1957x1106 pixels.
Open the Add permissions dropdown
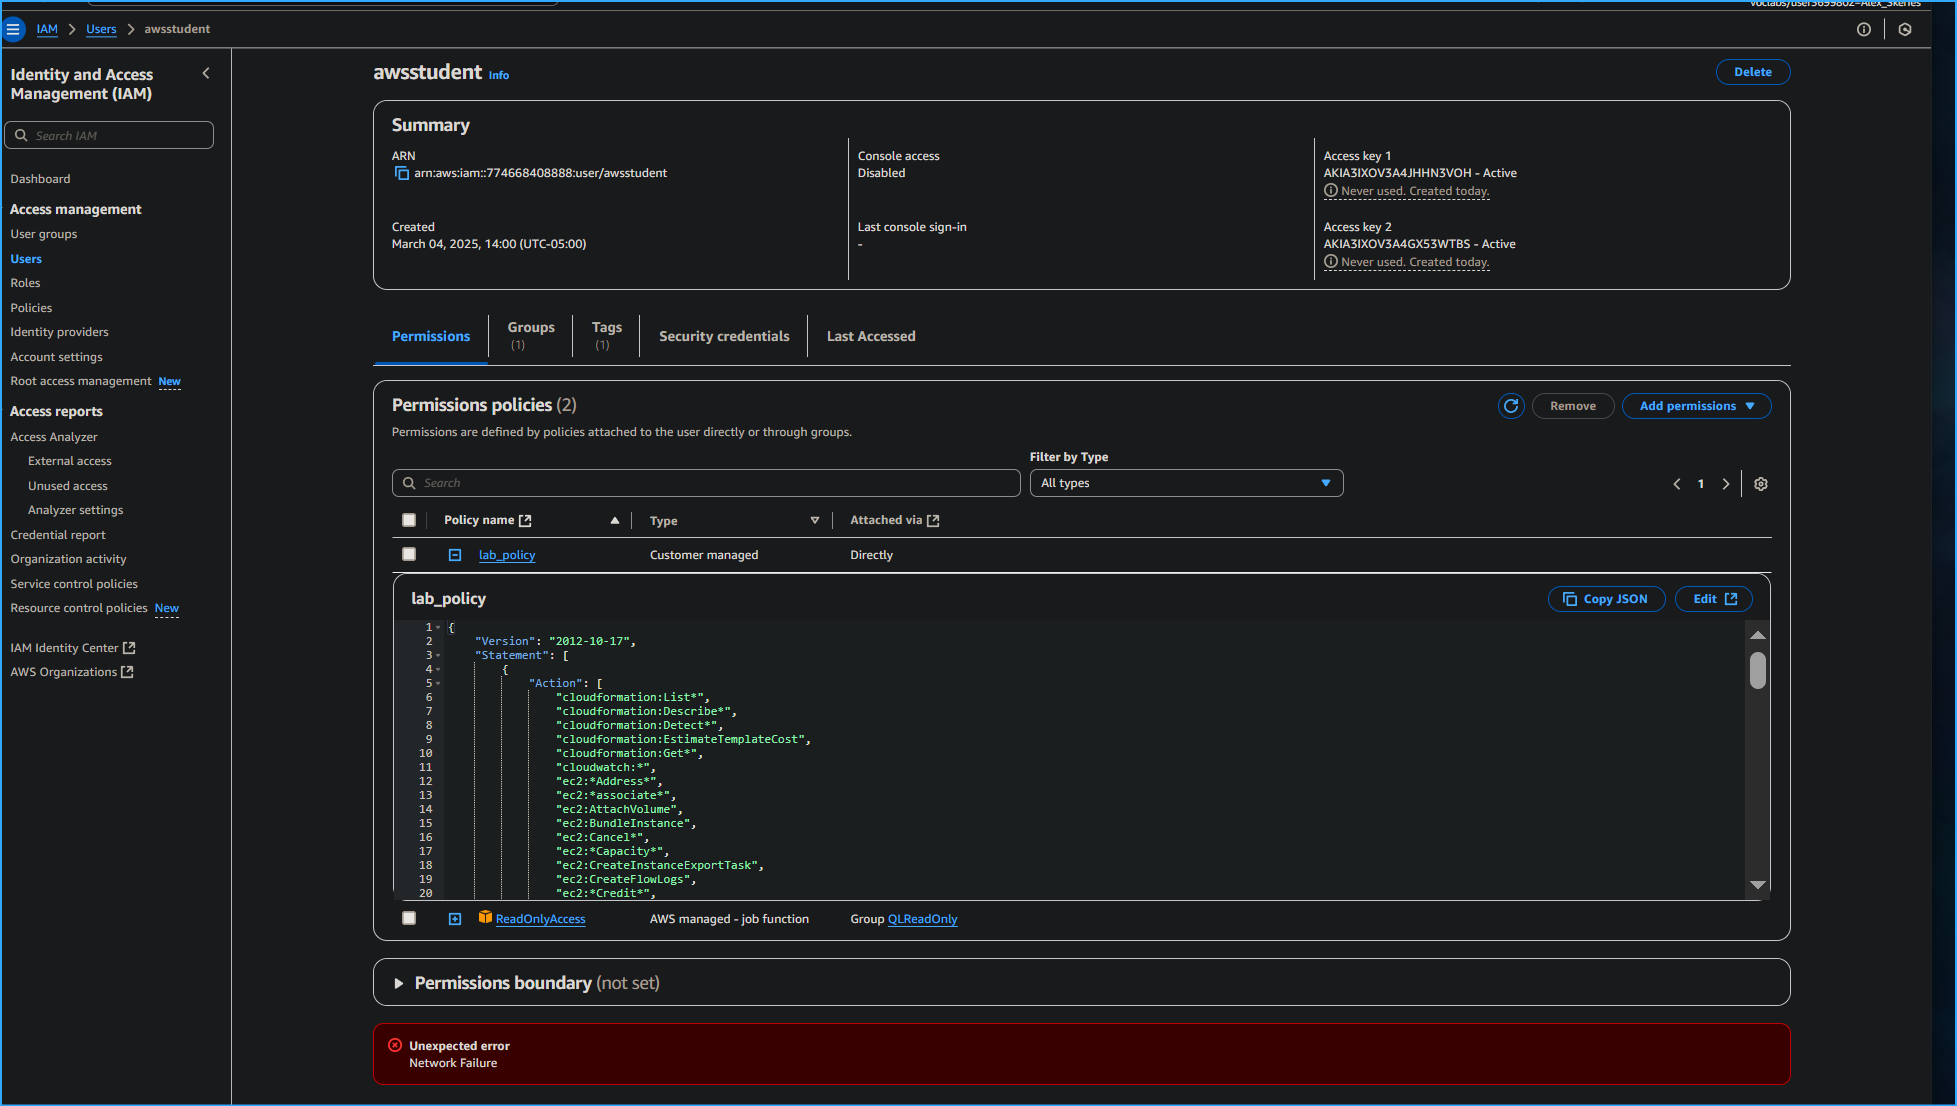[1696, 406]
